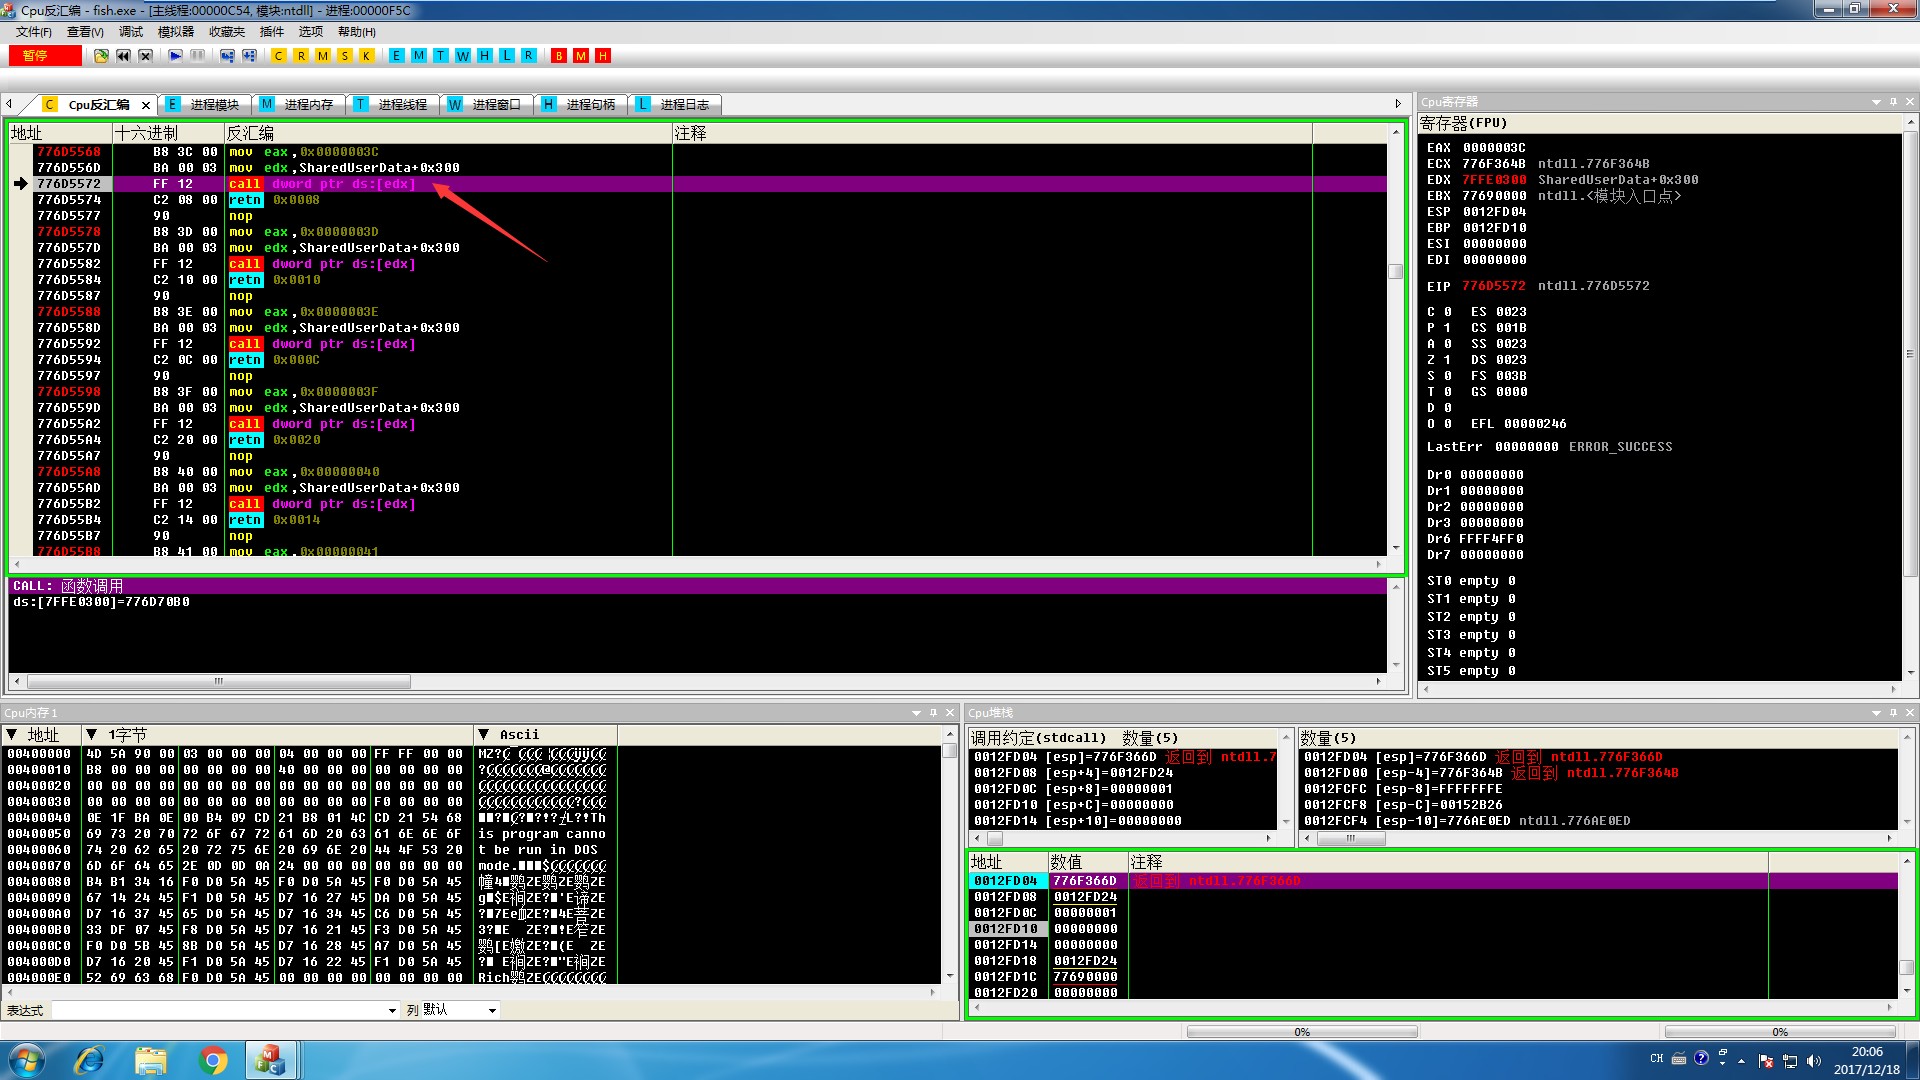Click the yellow K toolbar icon
The height and width of the screenshot is (1080, 1920).
(367, 56)
